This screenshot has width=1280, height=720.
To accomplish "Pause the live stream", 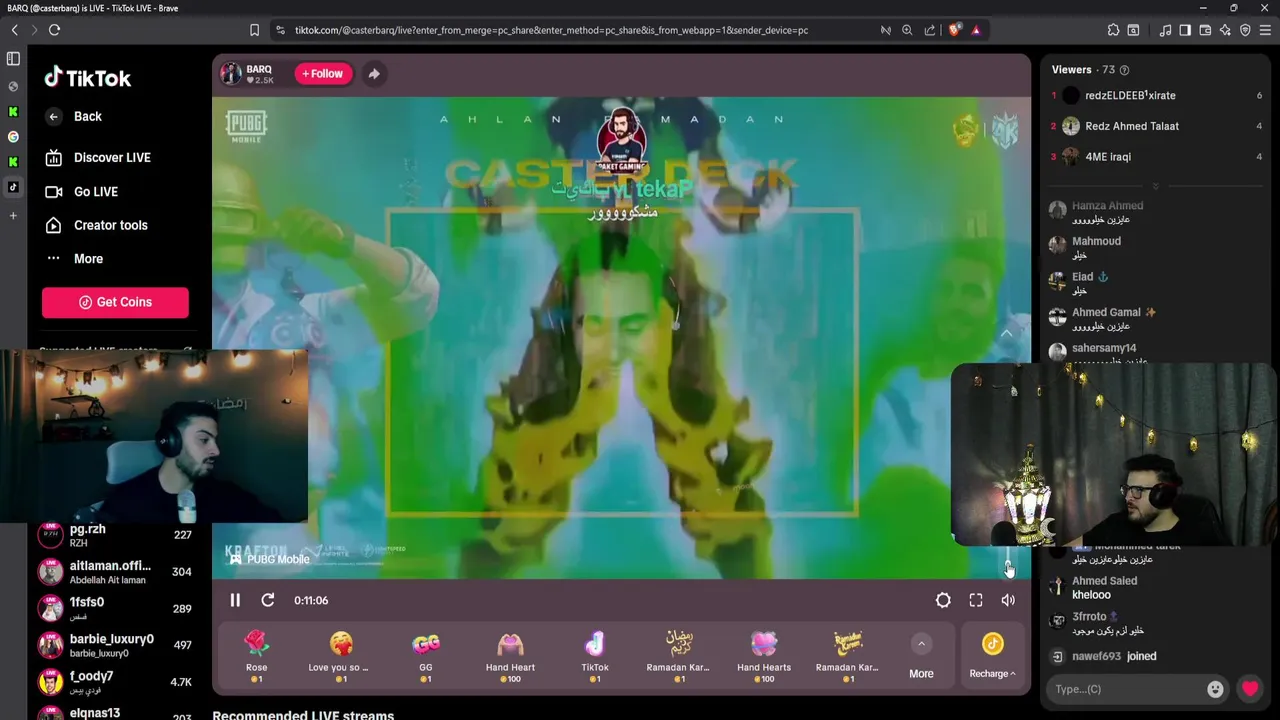I will pos(235,600).
